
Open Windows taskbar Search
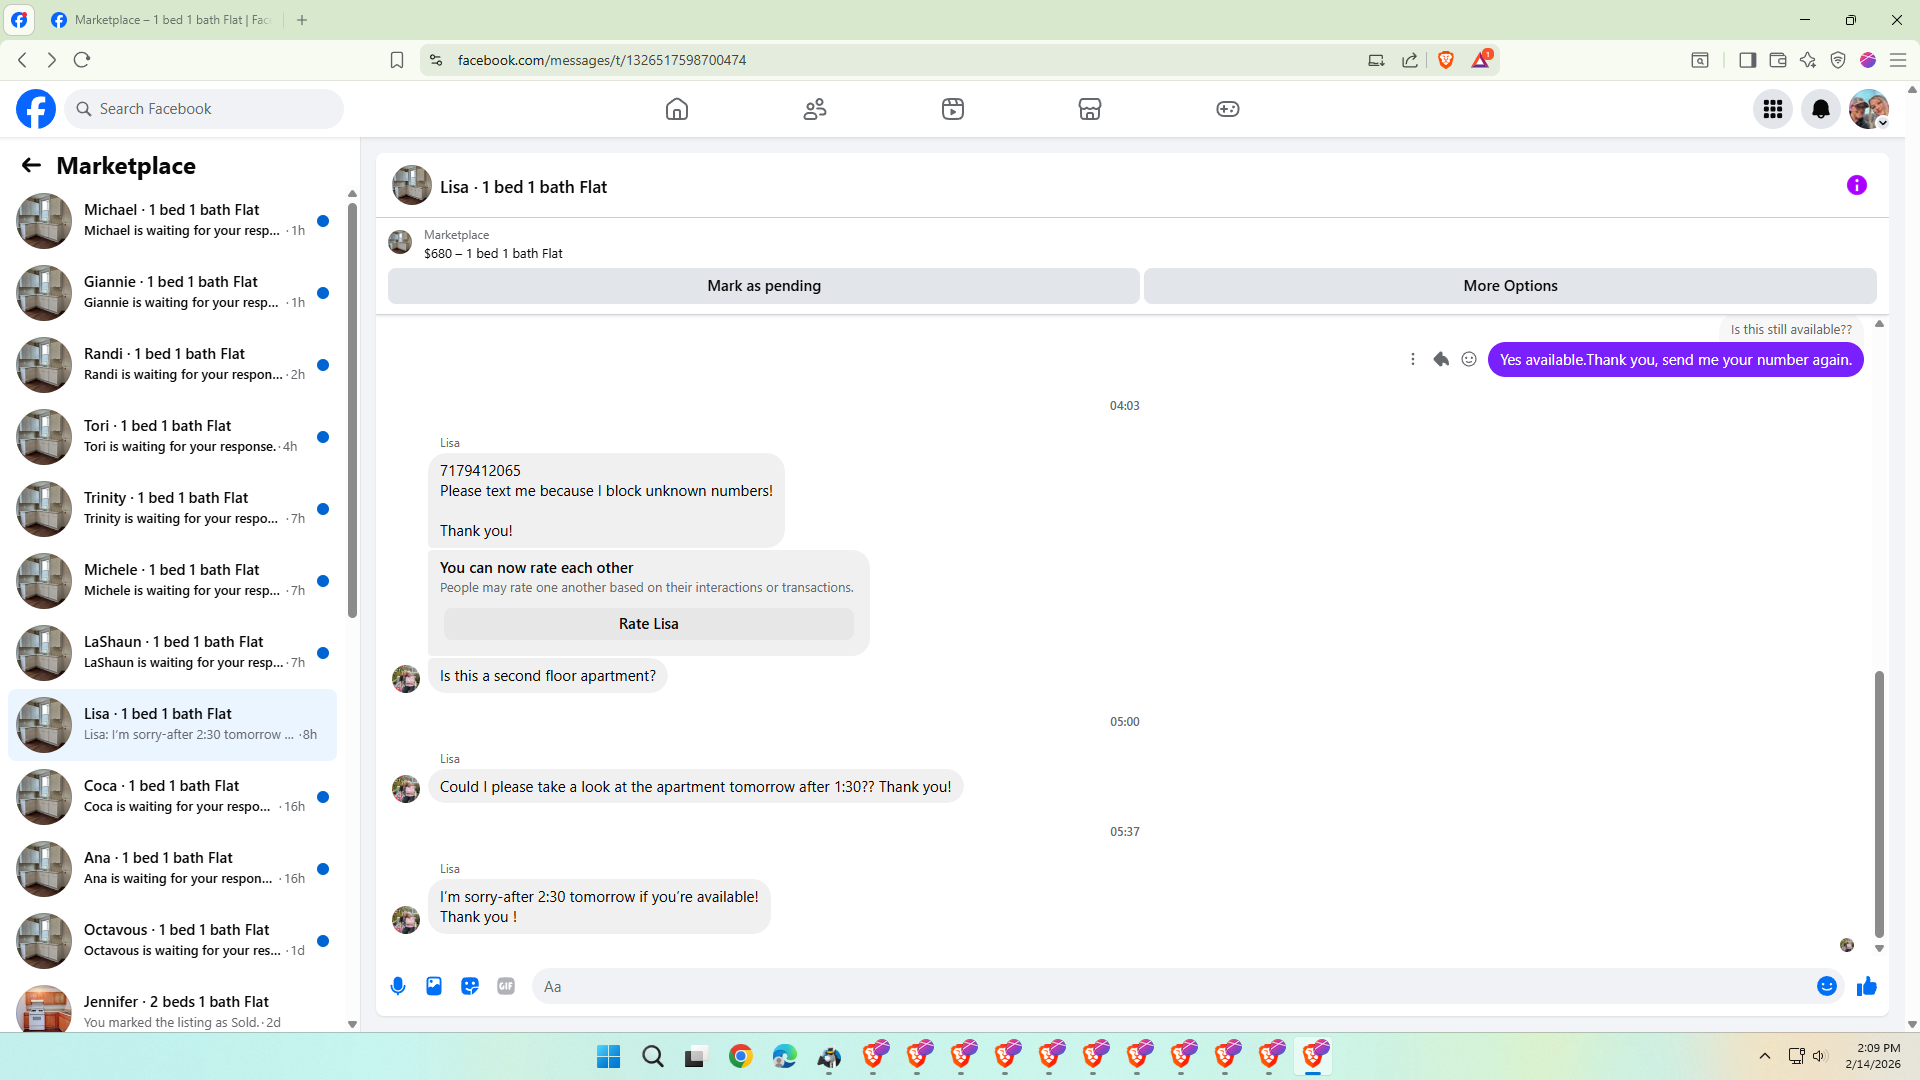652,1056
